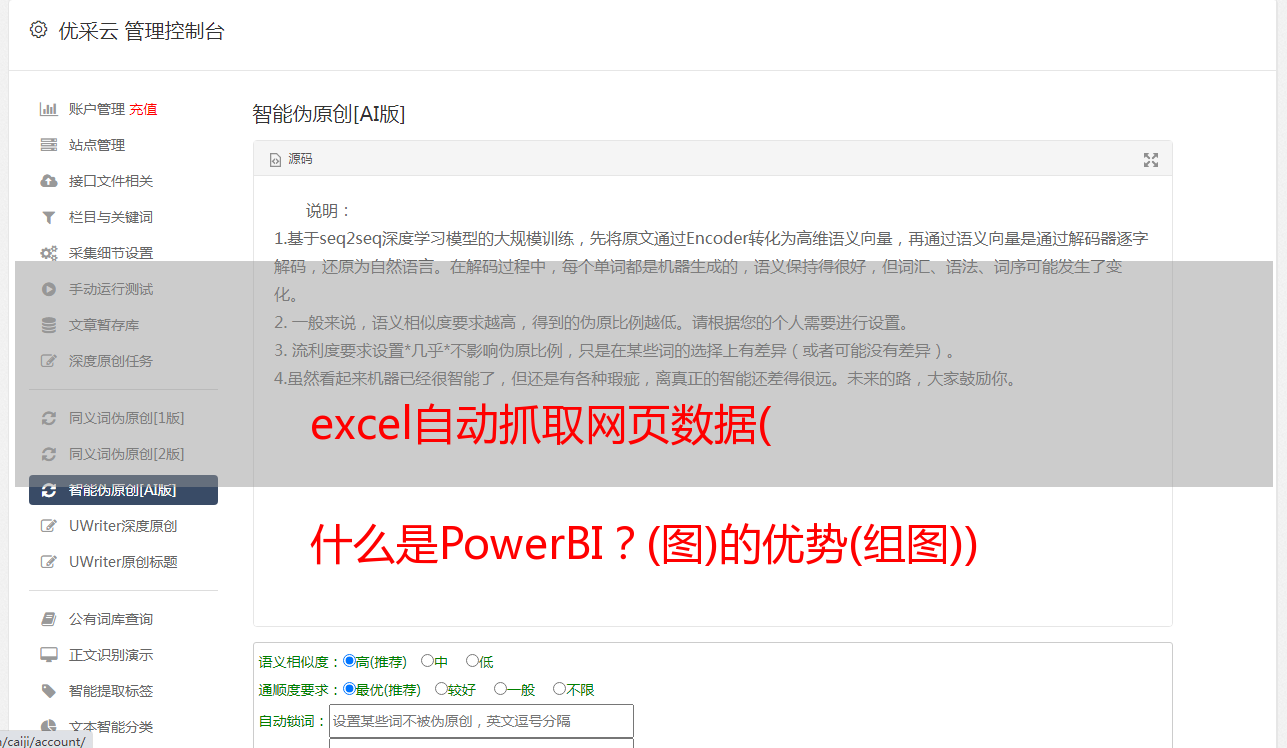Click the gear icon beside 优采云 管理控制台
This screenshot has width=1287, height=748.
[x=38, y=30]
